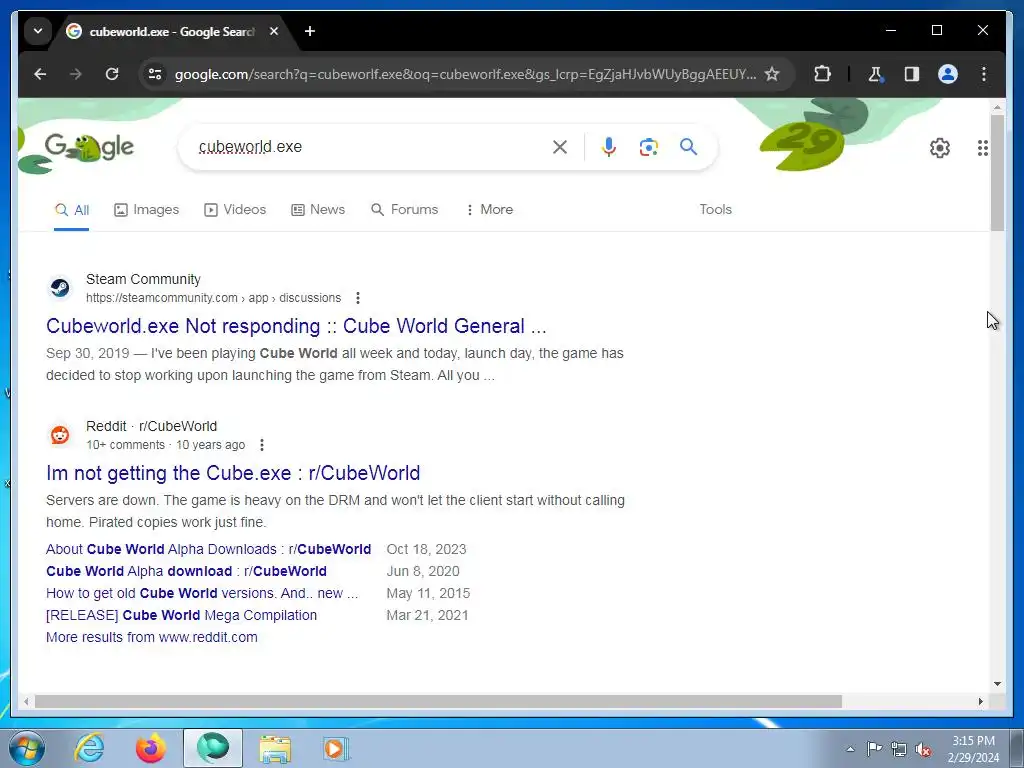Open the Windows Start menu
The width and height of the screenshot is (1024, 768).
point(27,748)
